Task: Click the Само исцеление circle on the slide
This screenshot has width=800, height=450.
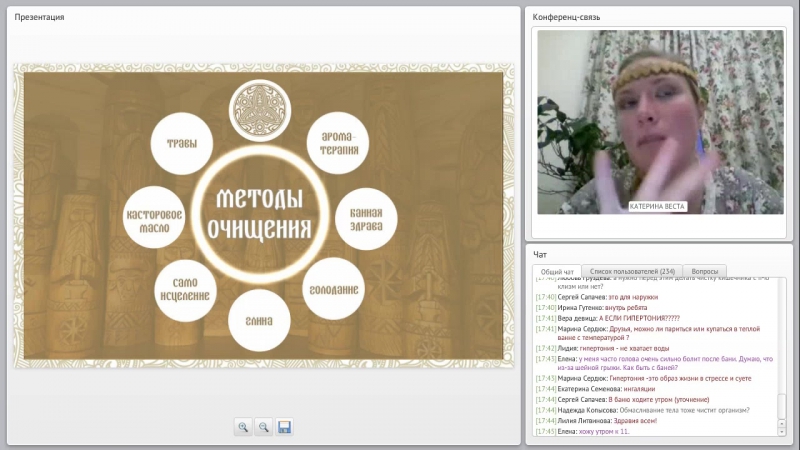Action: [185, 290]
